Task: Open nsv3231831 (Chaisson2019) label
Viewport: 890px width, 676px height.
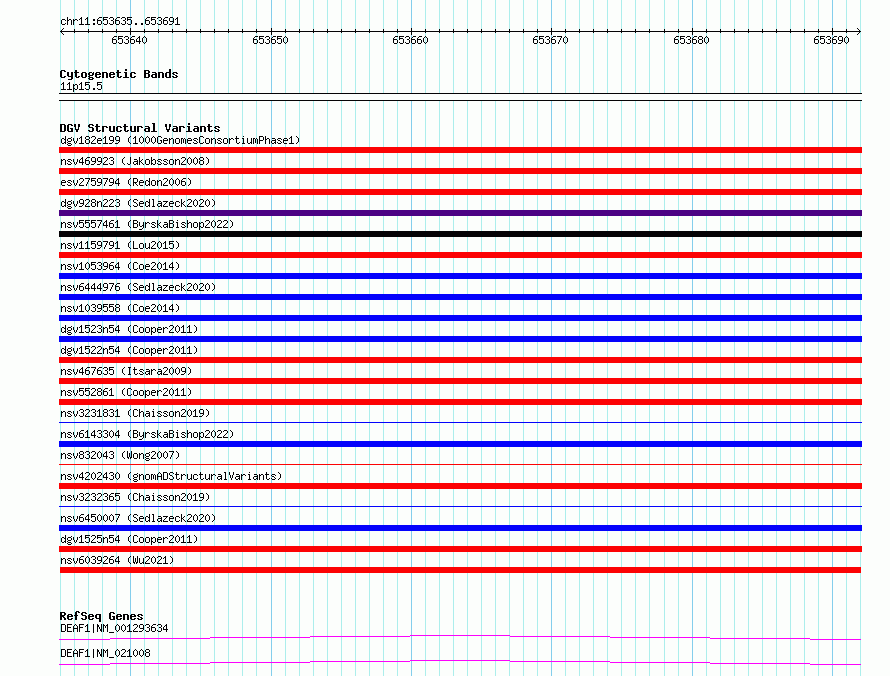Action: coord(135,413)
